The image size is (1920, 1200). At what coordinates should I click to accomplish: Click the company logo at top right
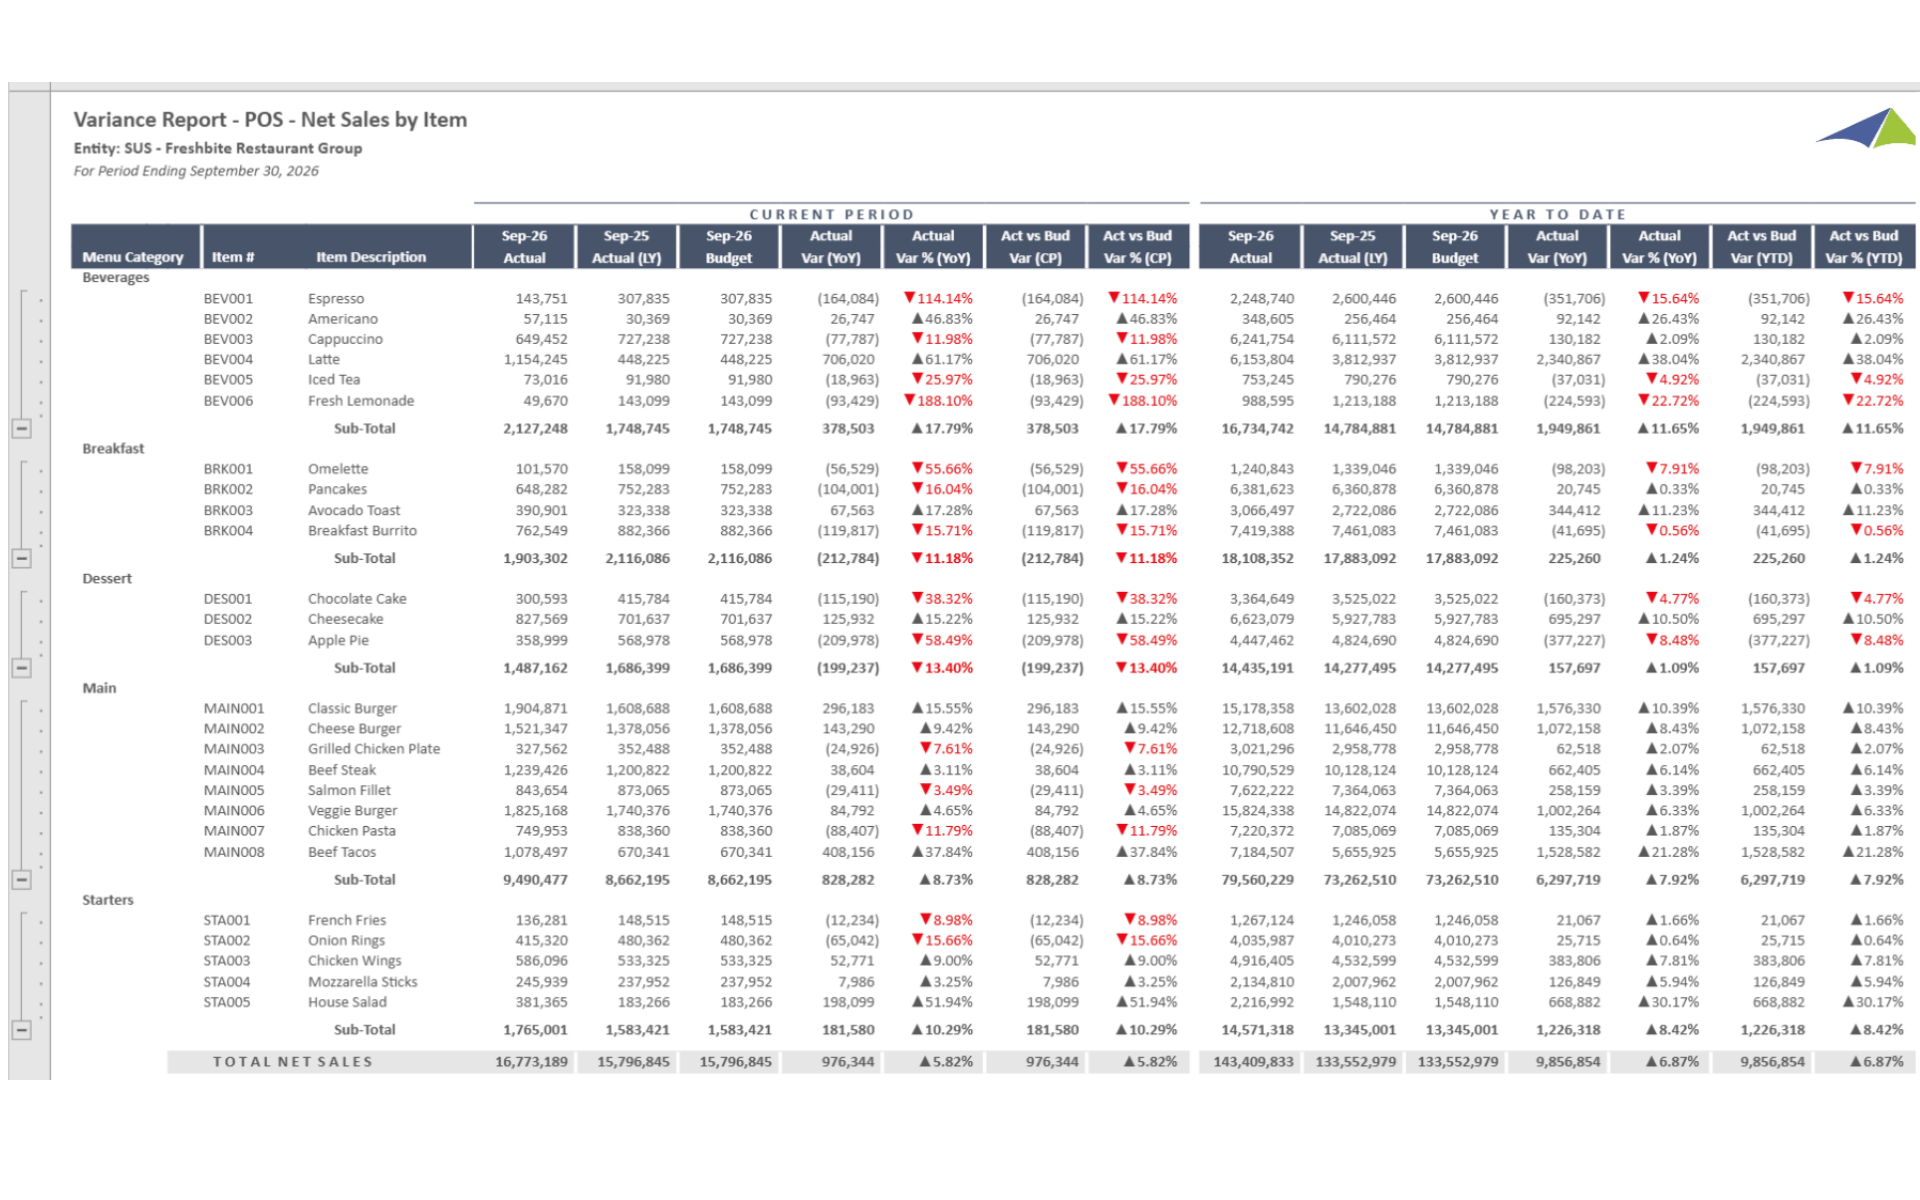[1866, 128]
